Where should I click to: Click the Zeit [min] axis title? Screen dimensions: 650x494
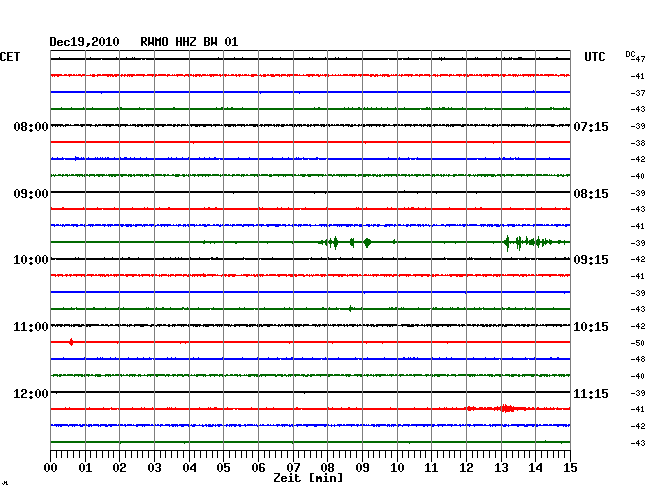(x=308, y=478)
